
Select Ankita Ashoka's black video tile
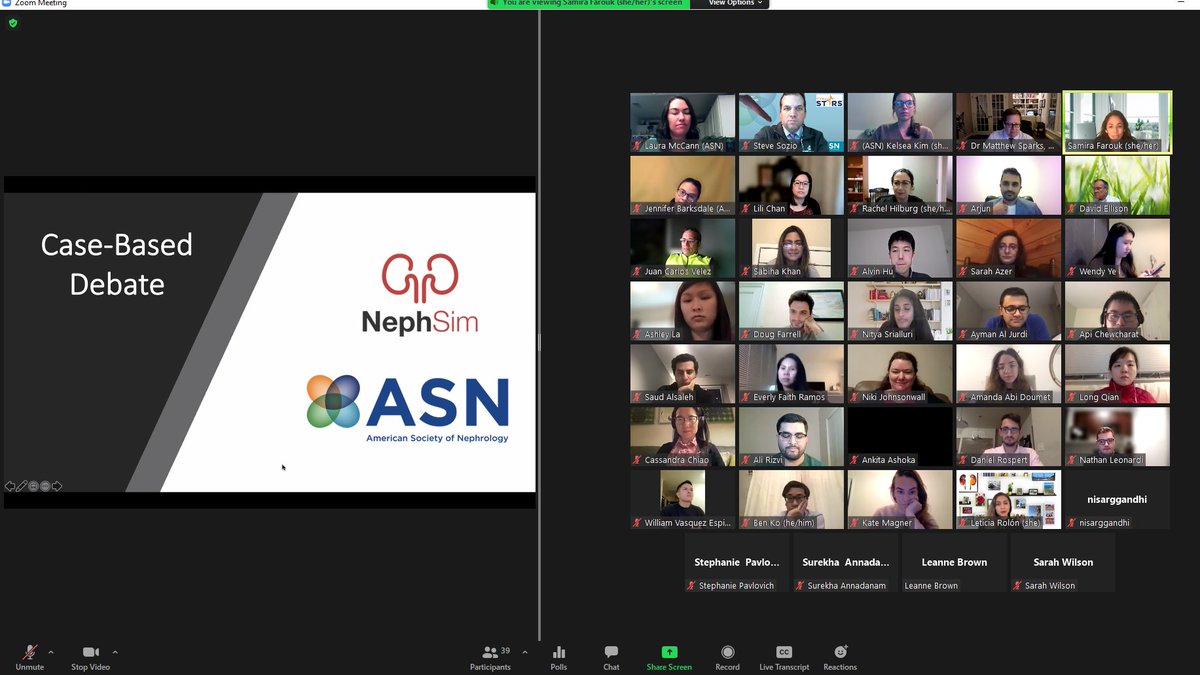point(900,437)
